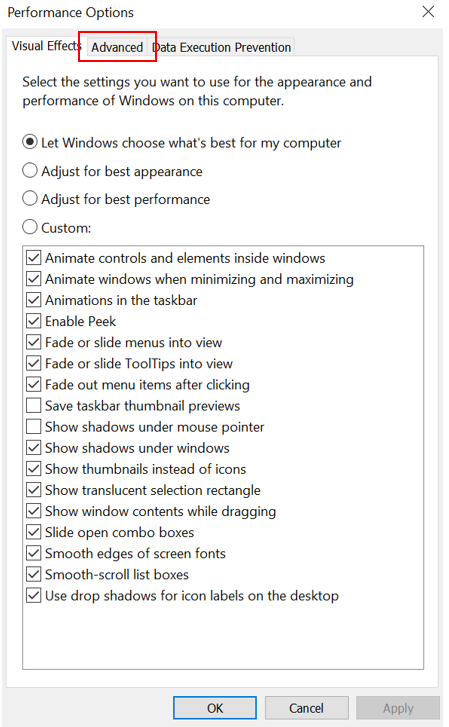Toggle Show thumbnails instead of icons
The width and height of the screenshot is (449, 727).
coord(34,469)
